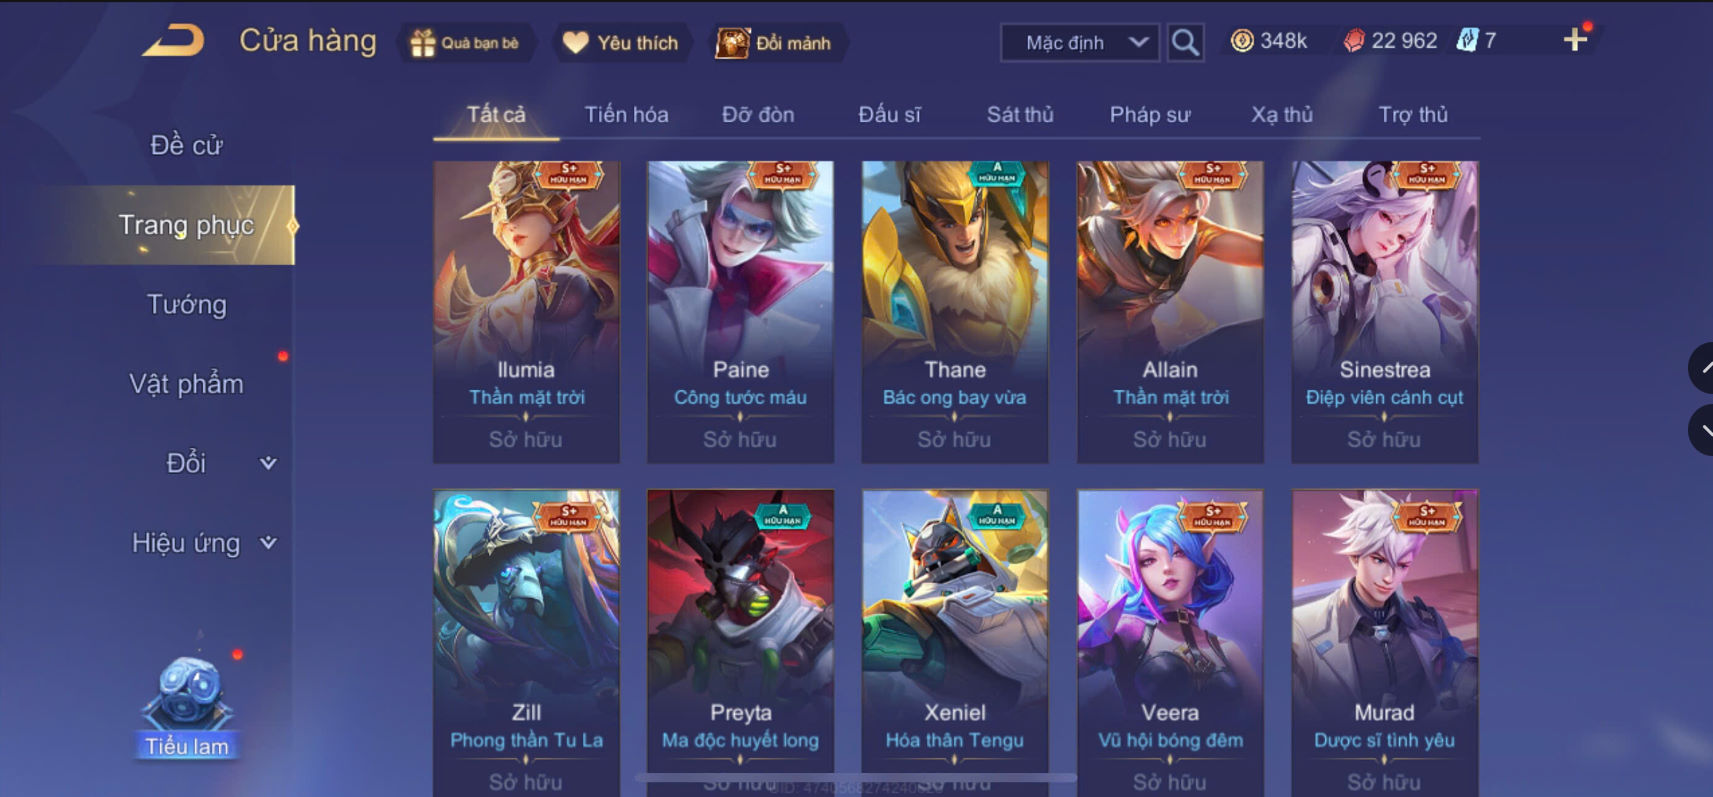Select Tướng in the left sidebar

[187, 304]
